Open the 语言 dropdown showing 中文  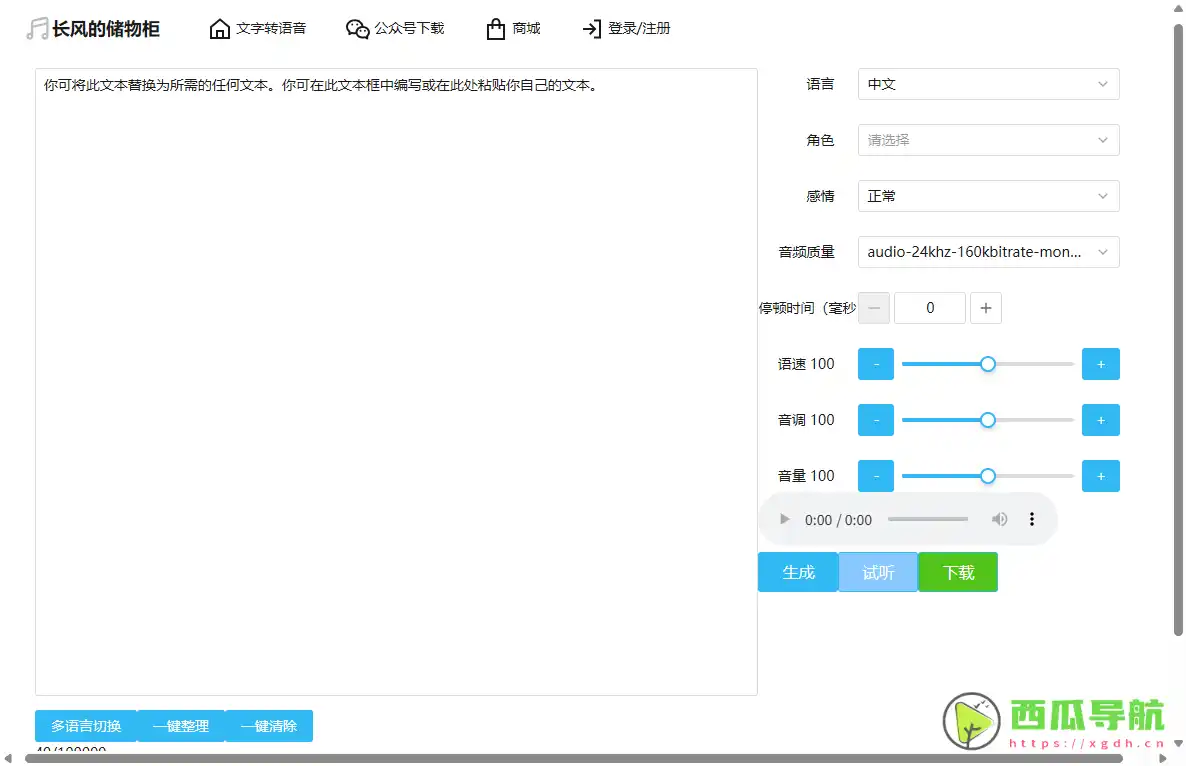click(989, 84)
